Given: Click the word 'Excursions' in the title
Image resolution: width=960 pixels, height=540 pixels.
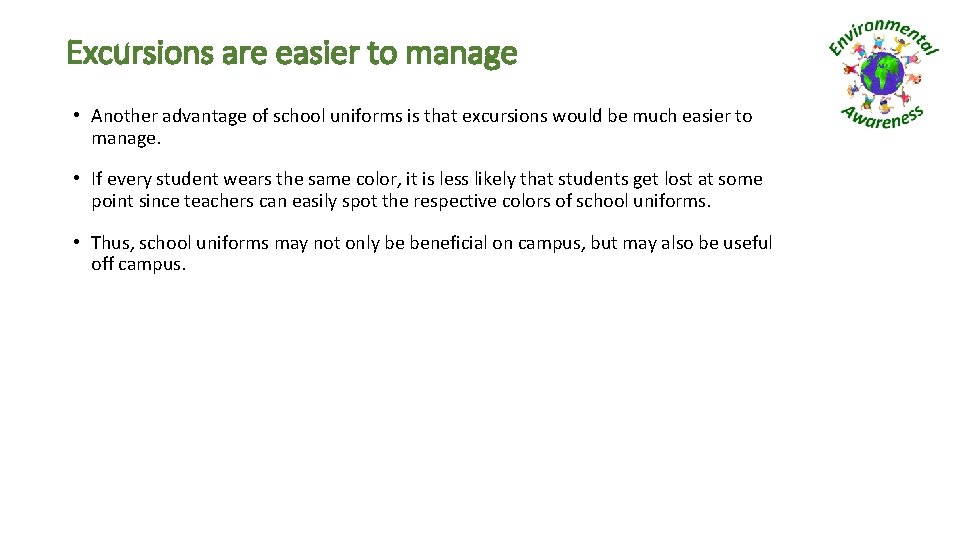Looking at the screenshot, I should (x=140, y=52).
